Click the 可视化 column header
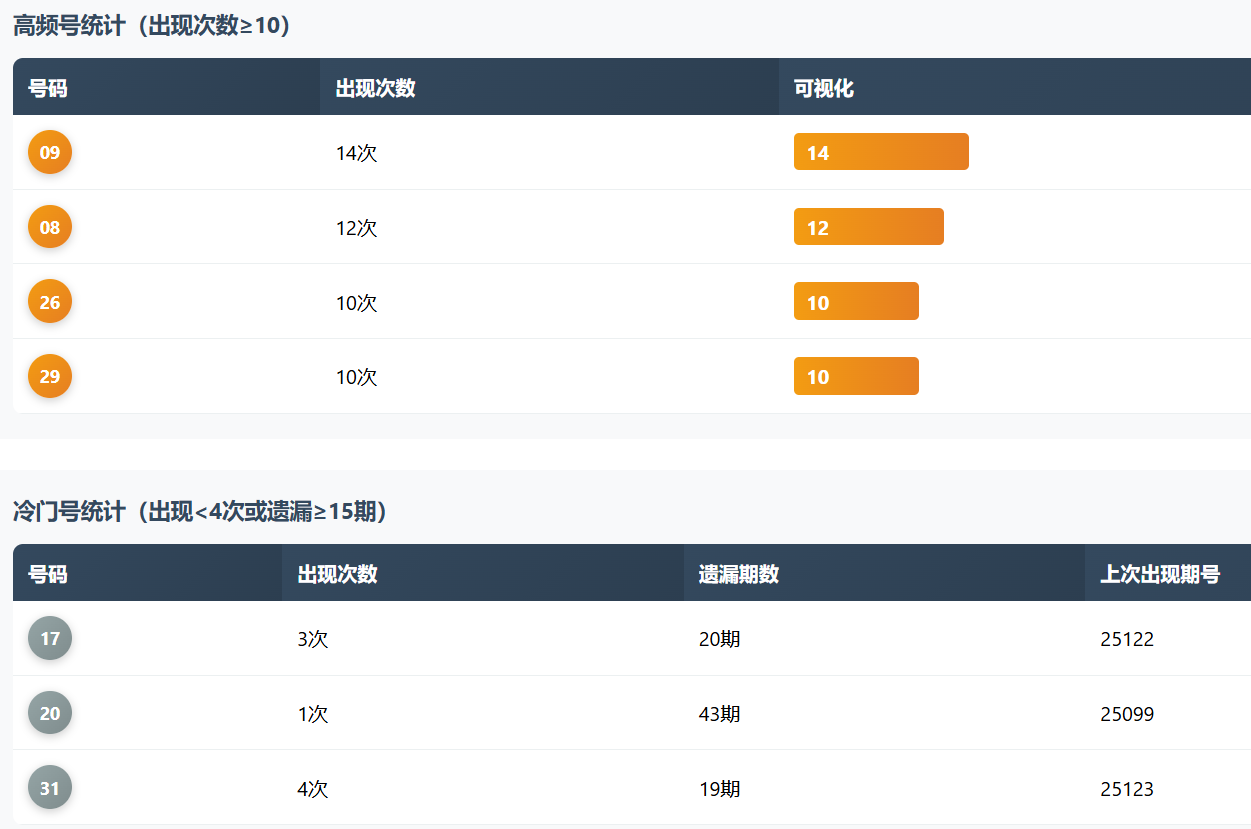This screenshot has width=1251, height=829. (824, 88)
